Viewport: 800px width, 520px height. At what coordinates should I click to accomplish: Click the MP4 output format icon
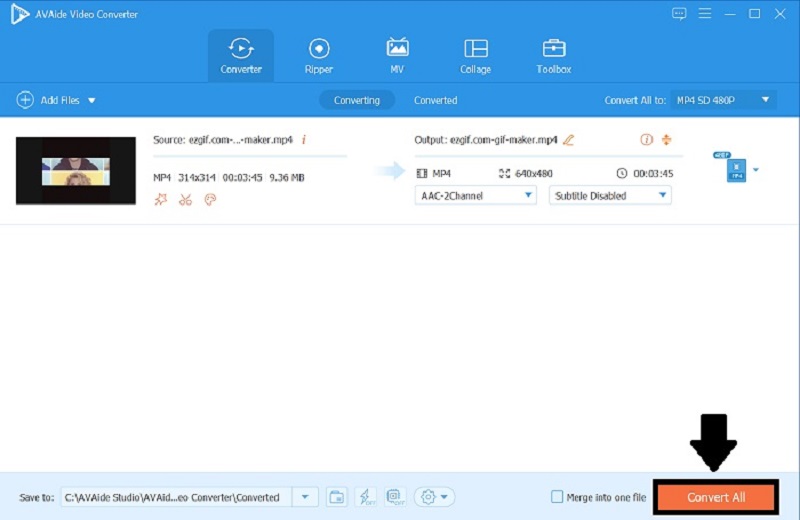click(x=736, y=170)
